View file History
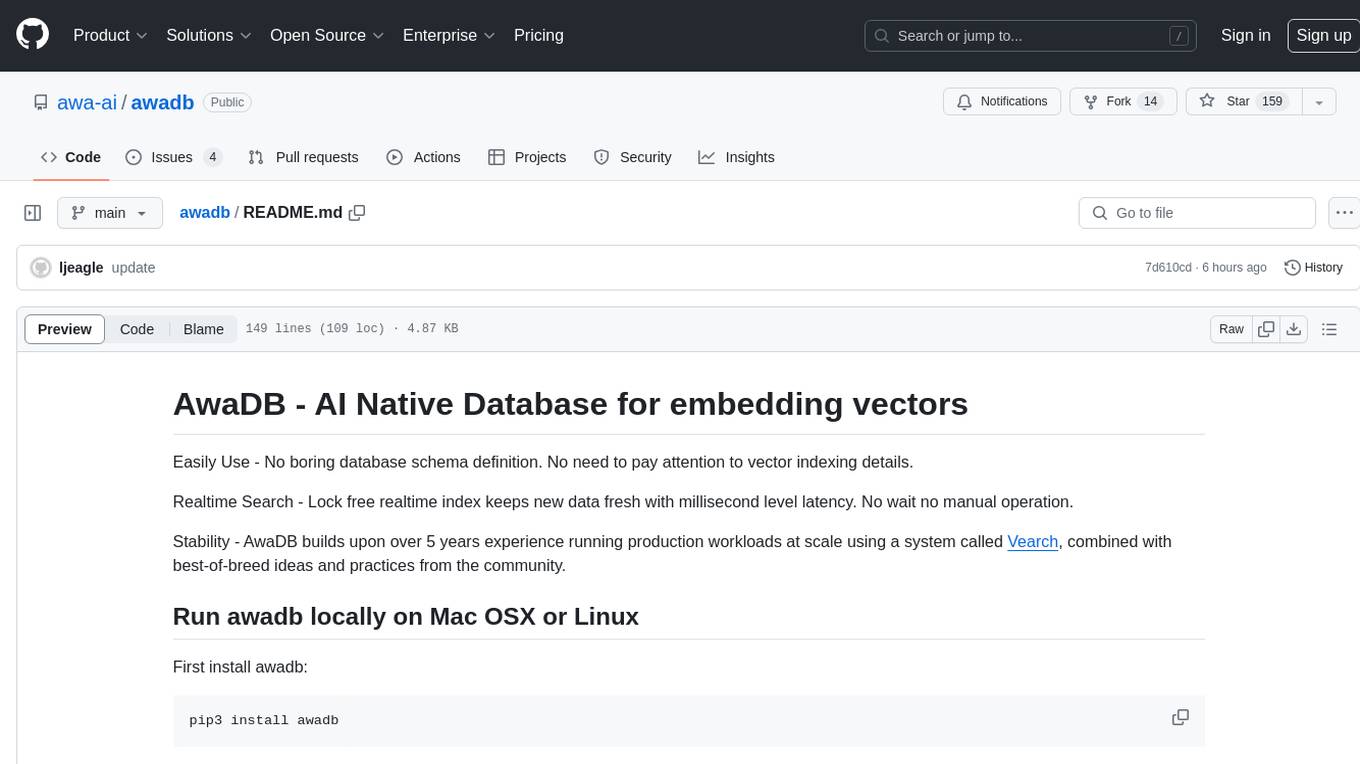The width and height of the screenshot is (1360, 764). [x=1313, y=268]
